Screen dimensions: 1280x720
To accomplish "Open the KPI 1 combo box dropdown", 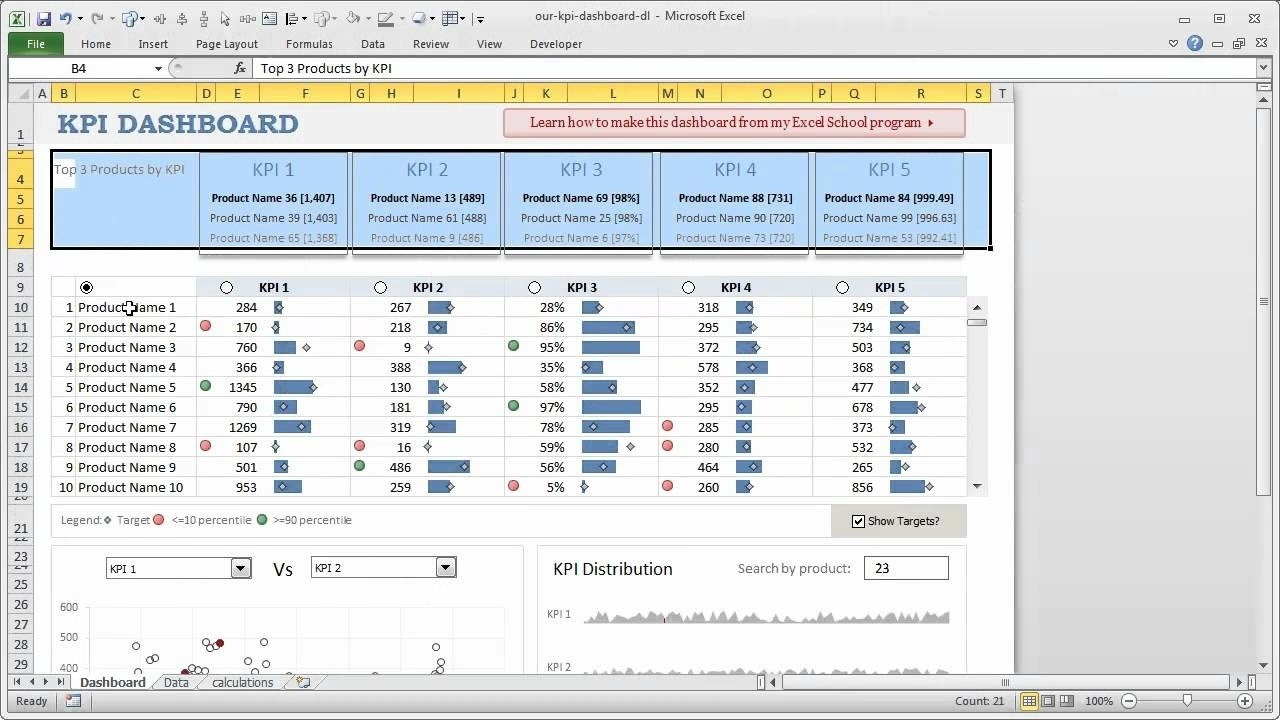I will pyautogui.click(x=240, y=568).
